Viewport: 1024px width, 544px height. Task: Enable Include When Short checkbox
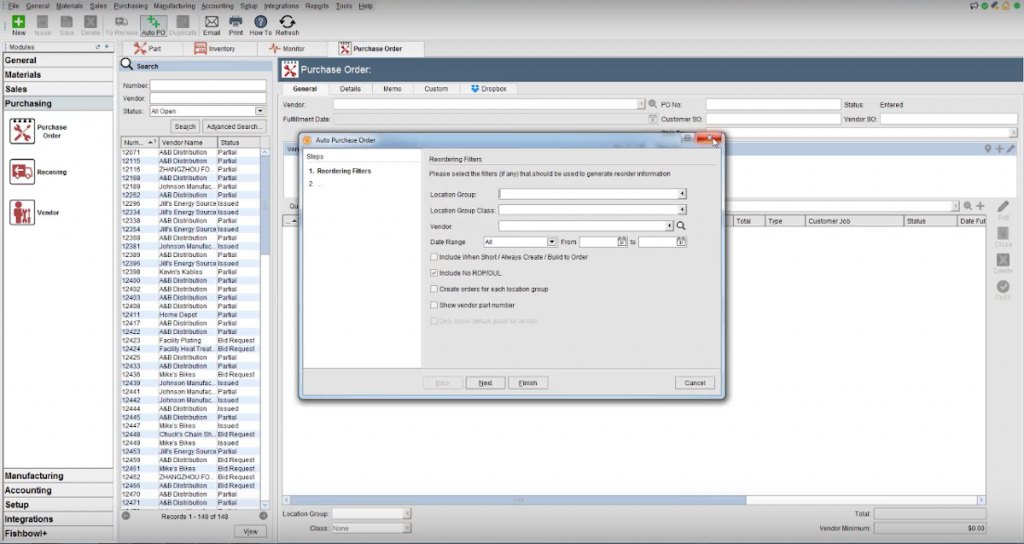tap(433, 257)
